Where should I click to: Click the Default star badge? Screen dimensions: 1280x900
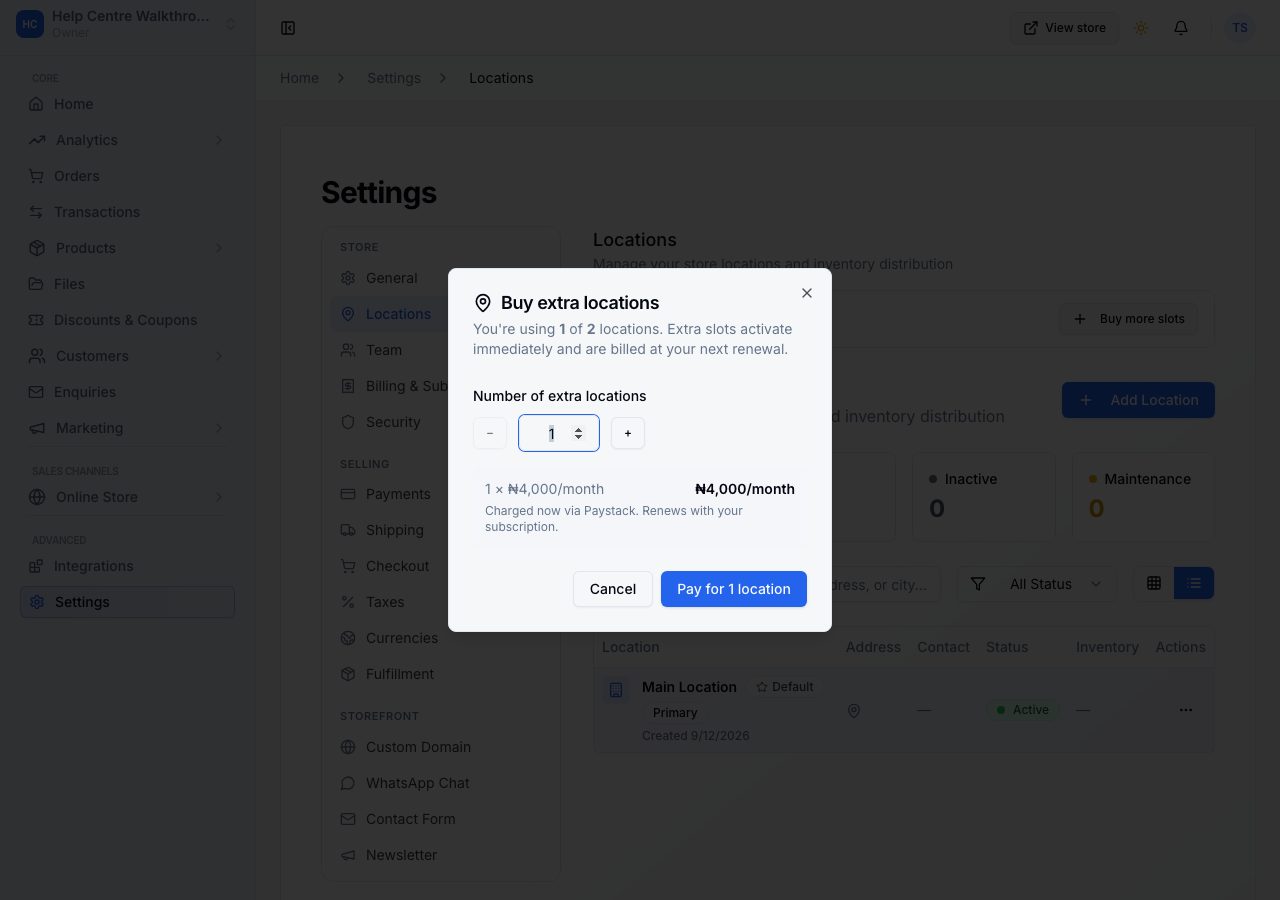[785, 687]
